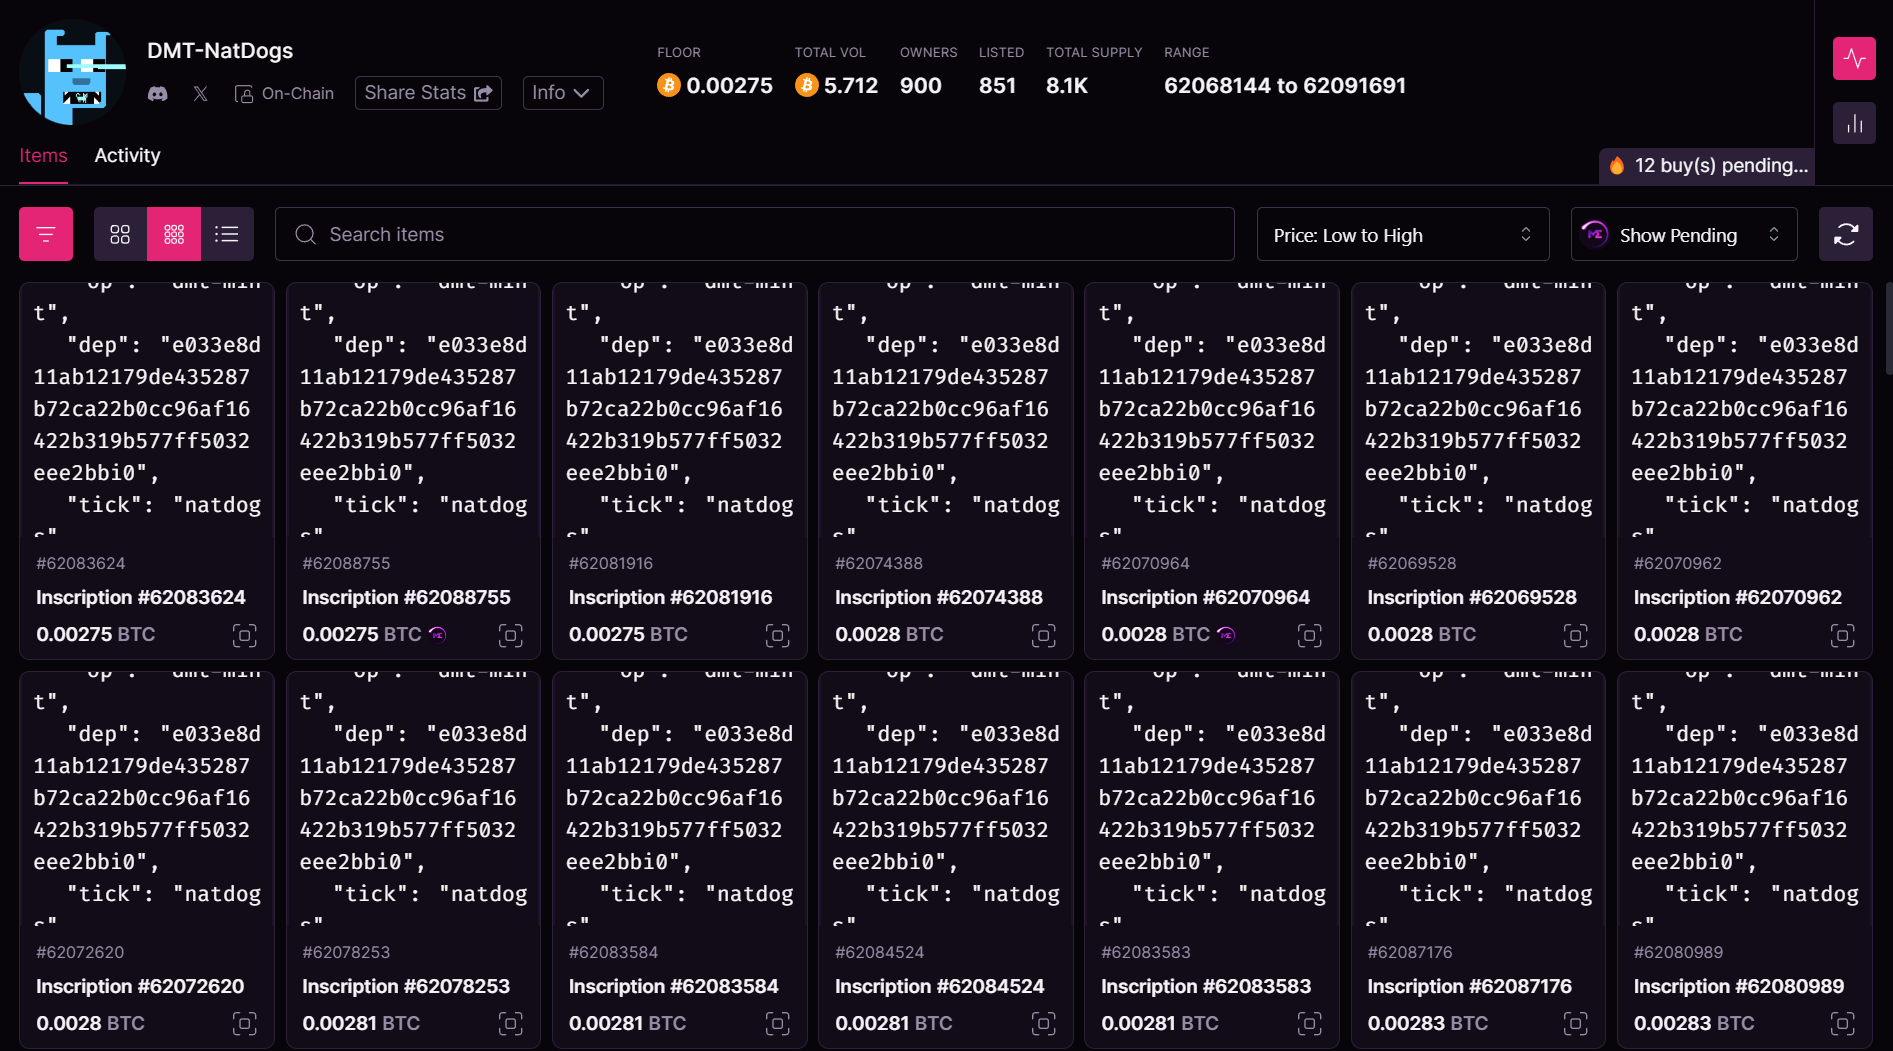Open the collection's Discord link icon
The image size is (1893, 1051).
pos(158,93)
